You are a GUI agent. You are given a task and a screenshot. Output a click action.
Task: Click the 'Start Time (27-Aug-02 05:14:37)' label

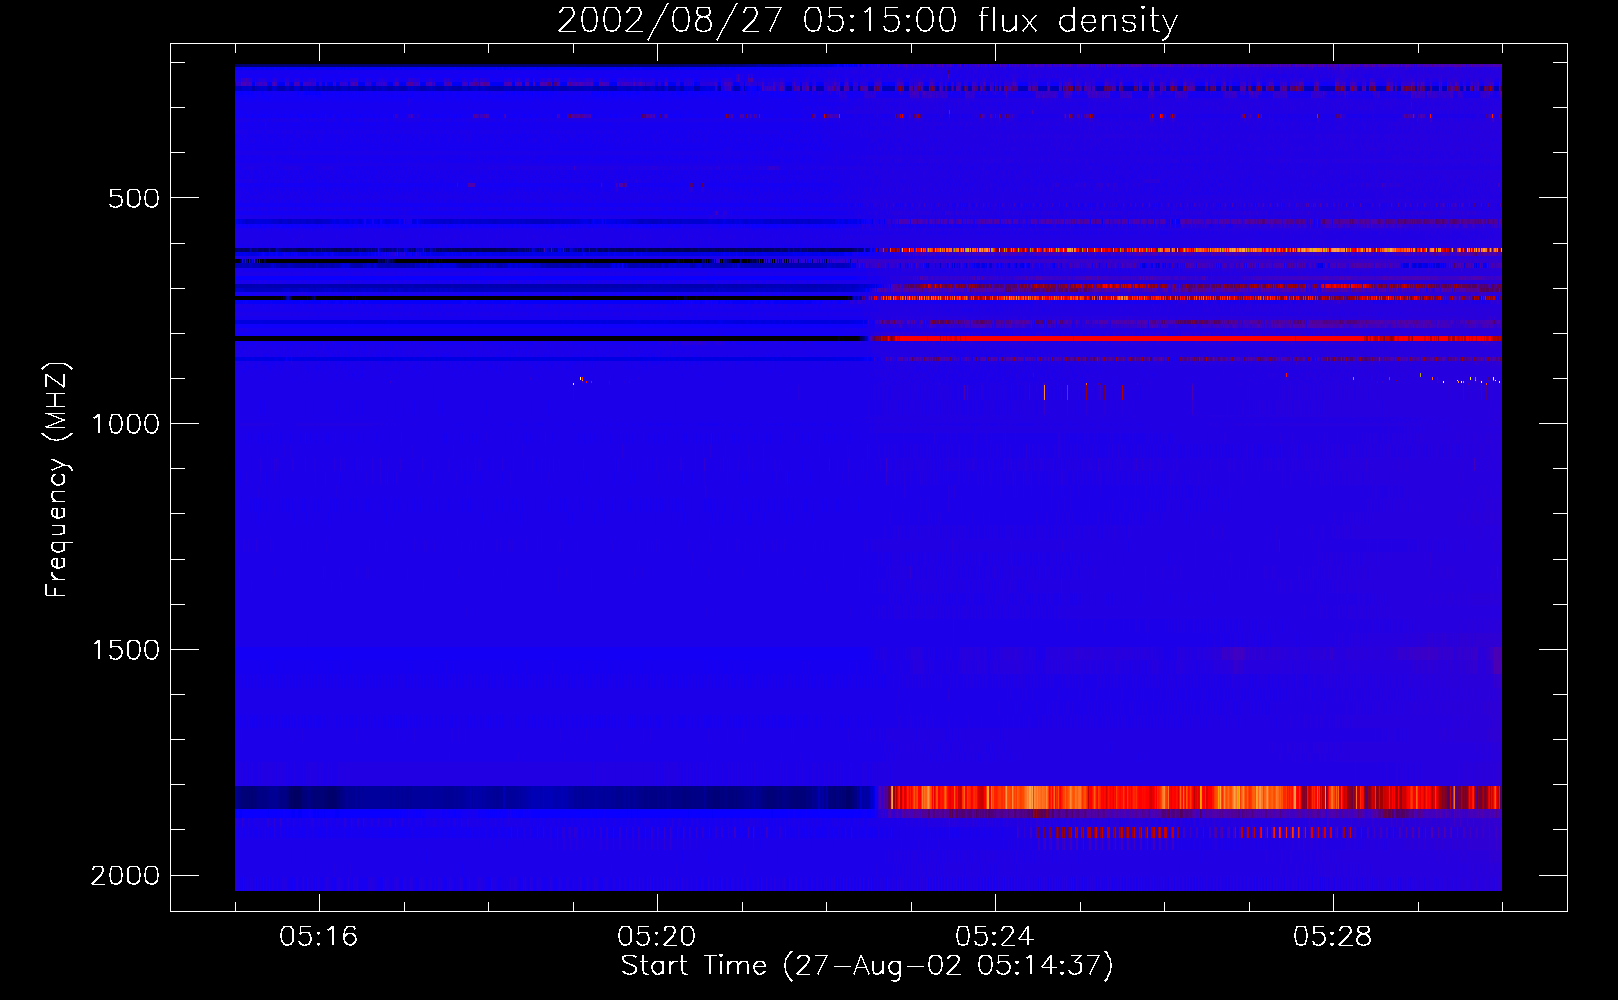point(867,966)
